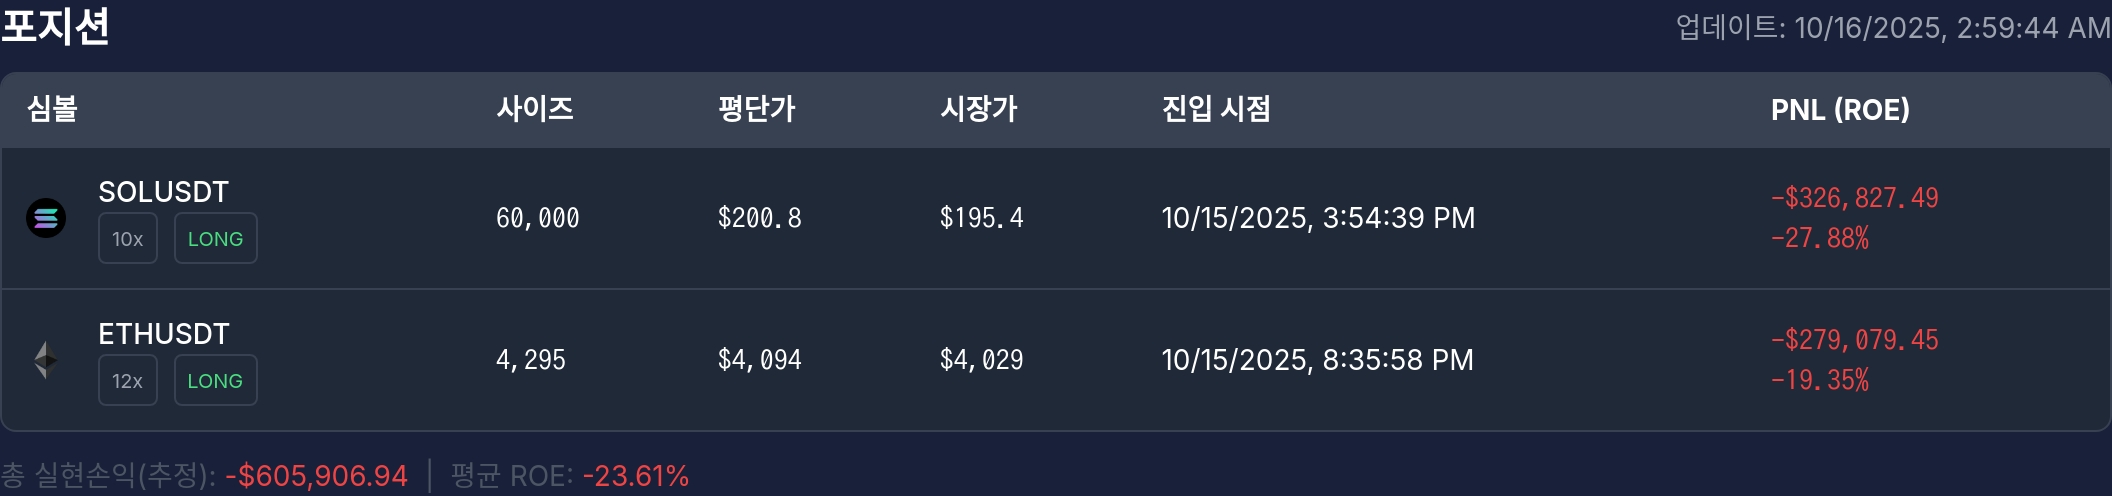
Task: Click the ETHUSDT ROE value -19.35%
Action: [1819, 380]
